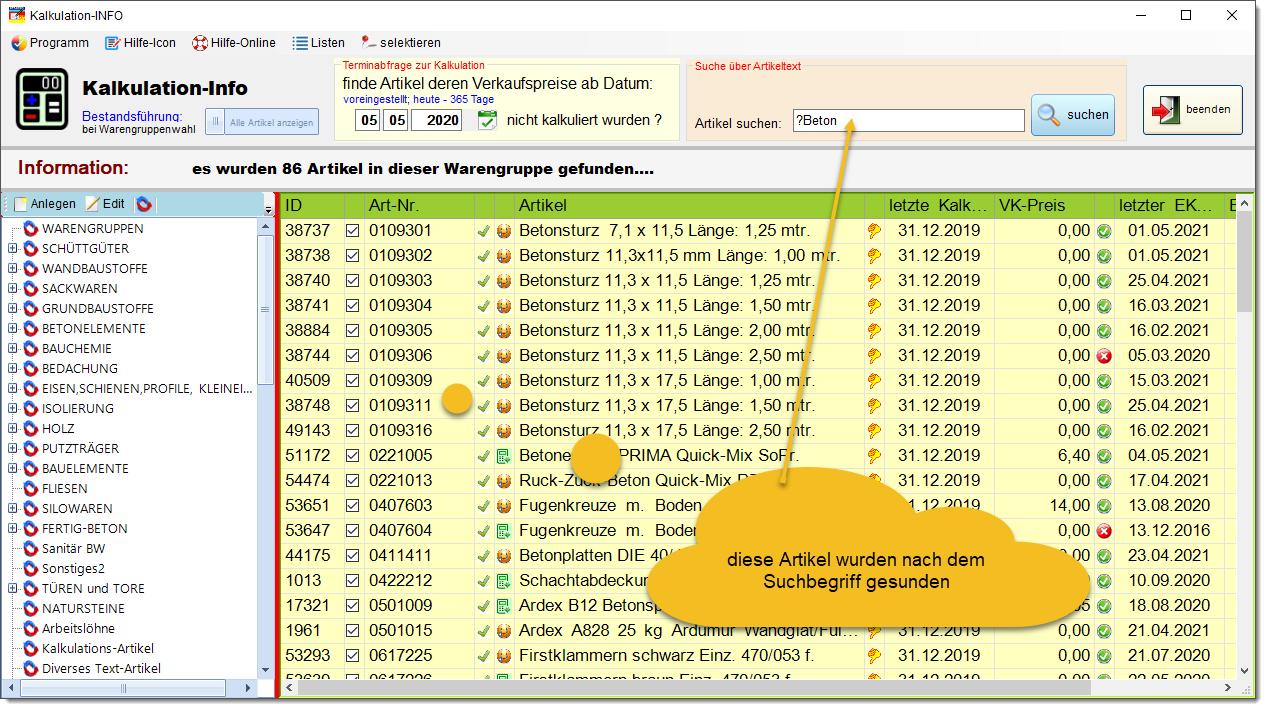Click the beenden button
Image resolution: width=1266 pixels, height=709 pixels.
point(1193,110)
